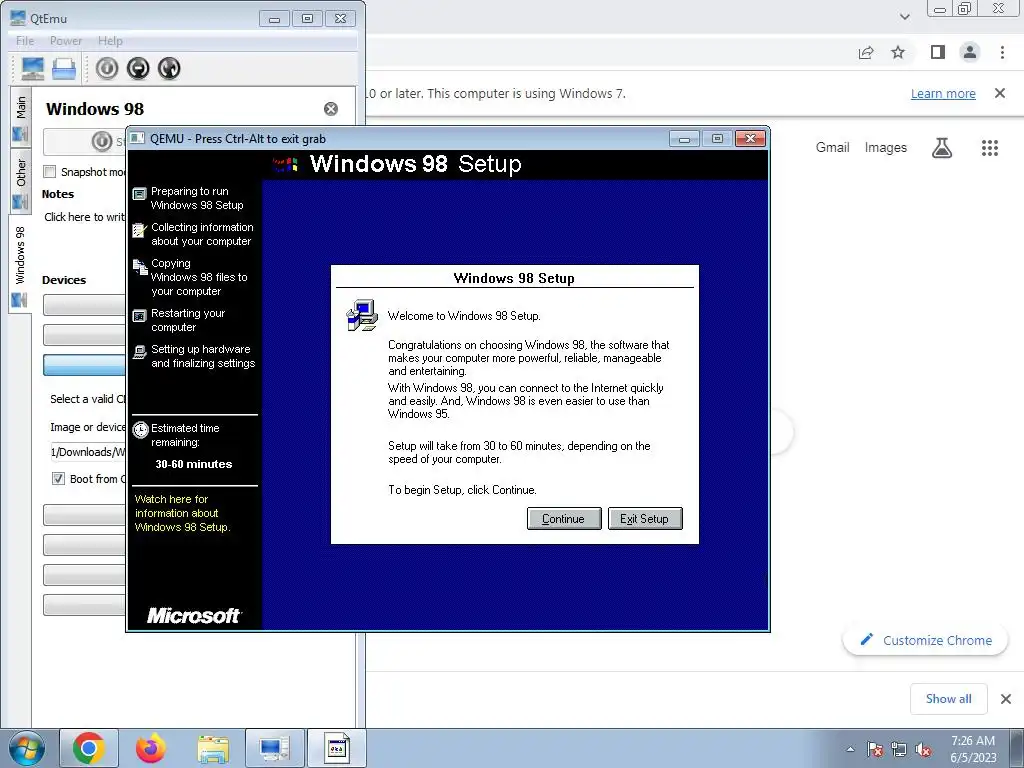Click Exit Setup button
1024x768 pixels.
pyautogui.click(x=645, y=519)
